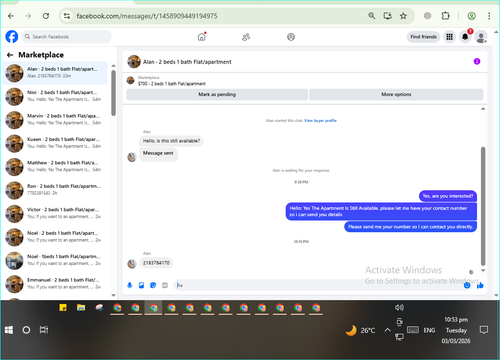This screenshot has width=500, height=360.
Task: Open the Victor conversation
Action: (55, 213)
